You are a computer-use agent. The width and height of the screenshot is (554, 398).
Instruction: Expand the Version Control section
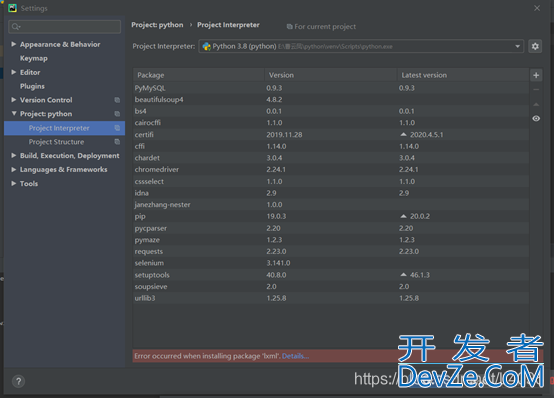(13, 100)
